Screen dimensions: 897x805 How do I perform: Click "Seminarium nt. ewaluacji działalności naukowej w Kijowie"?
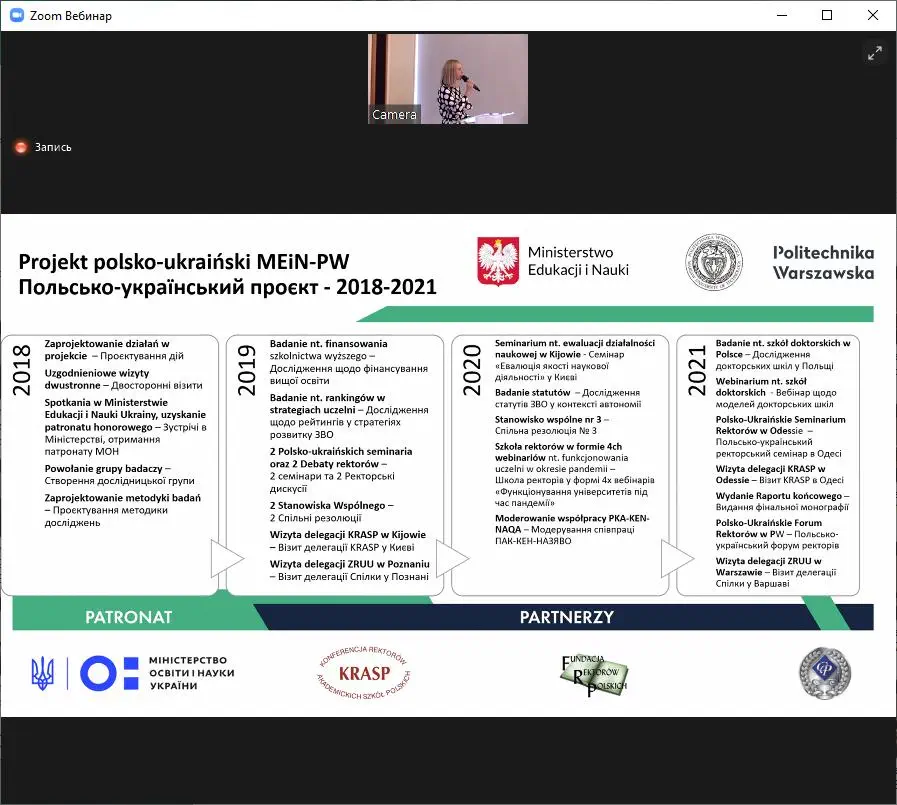click(x=575, y=348)
